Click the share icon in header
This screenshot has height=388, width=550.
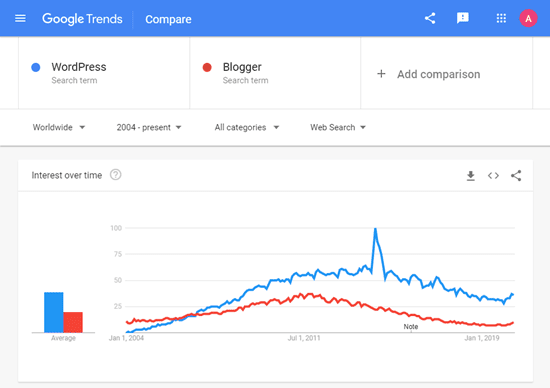(430, 18)
